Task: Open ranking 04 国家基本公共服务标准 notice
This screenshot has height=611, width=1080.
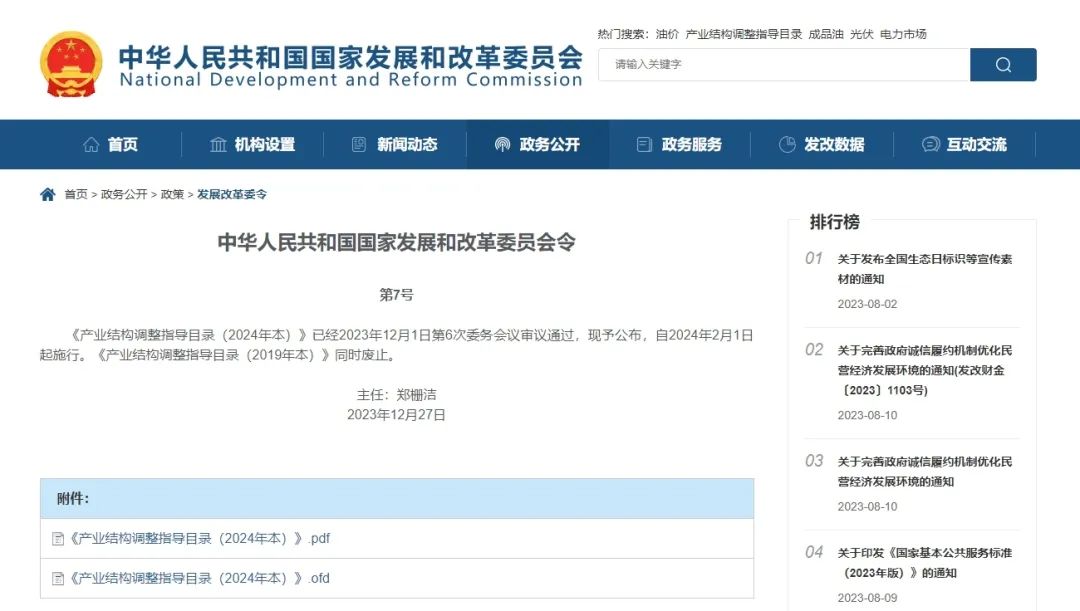Action: 924,563
